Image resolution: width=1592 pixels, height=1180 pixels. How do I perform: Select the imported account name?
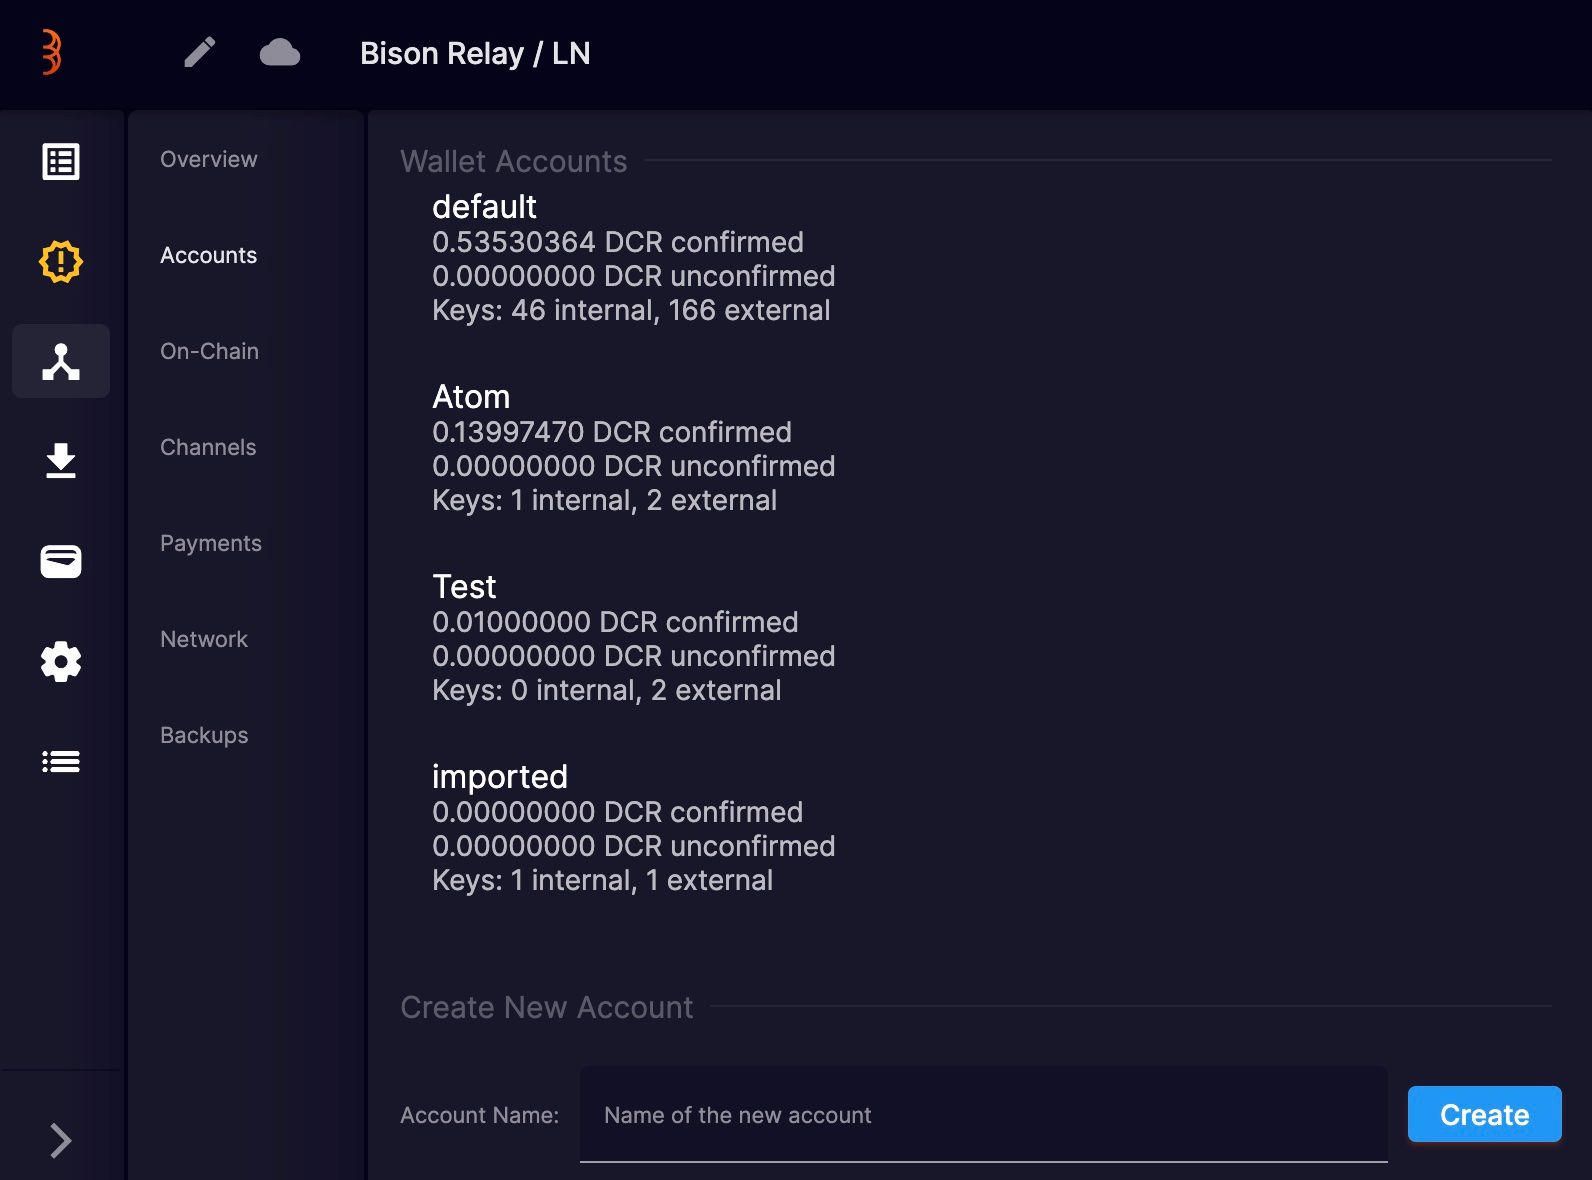click(x=500, y=777)
